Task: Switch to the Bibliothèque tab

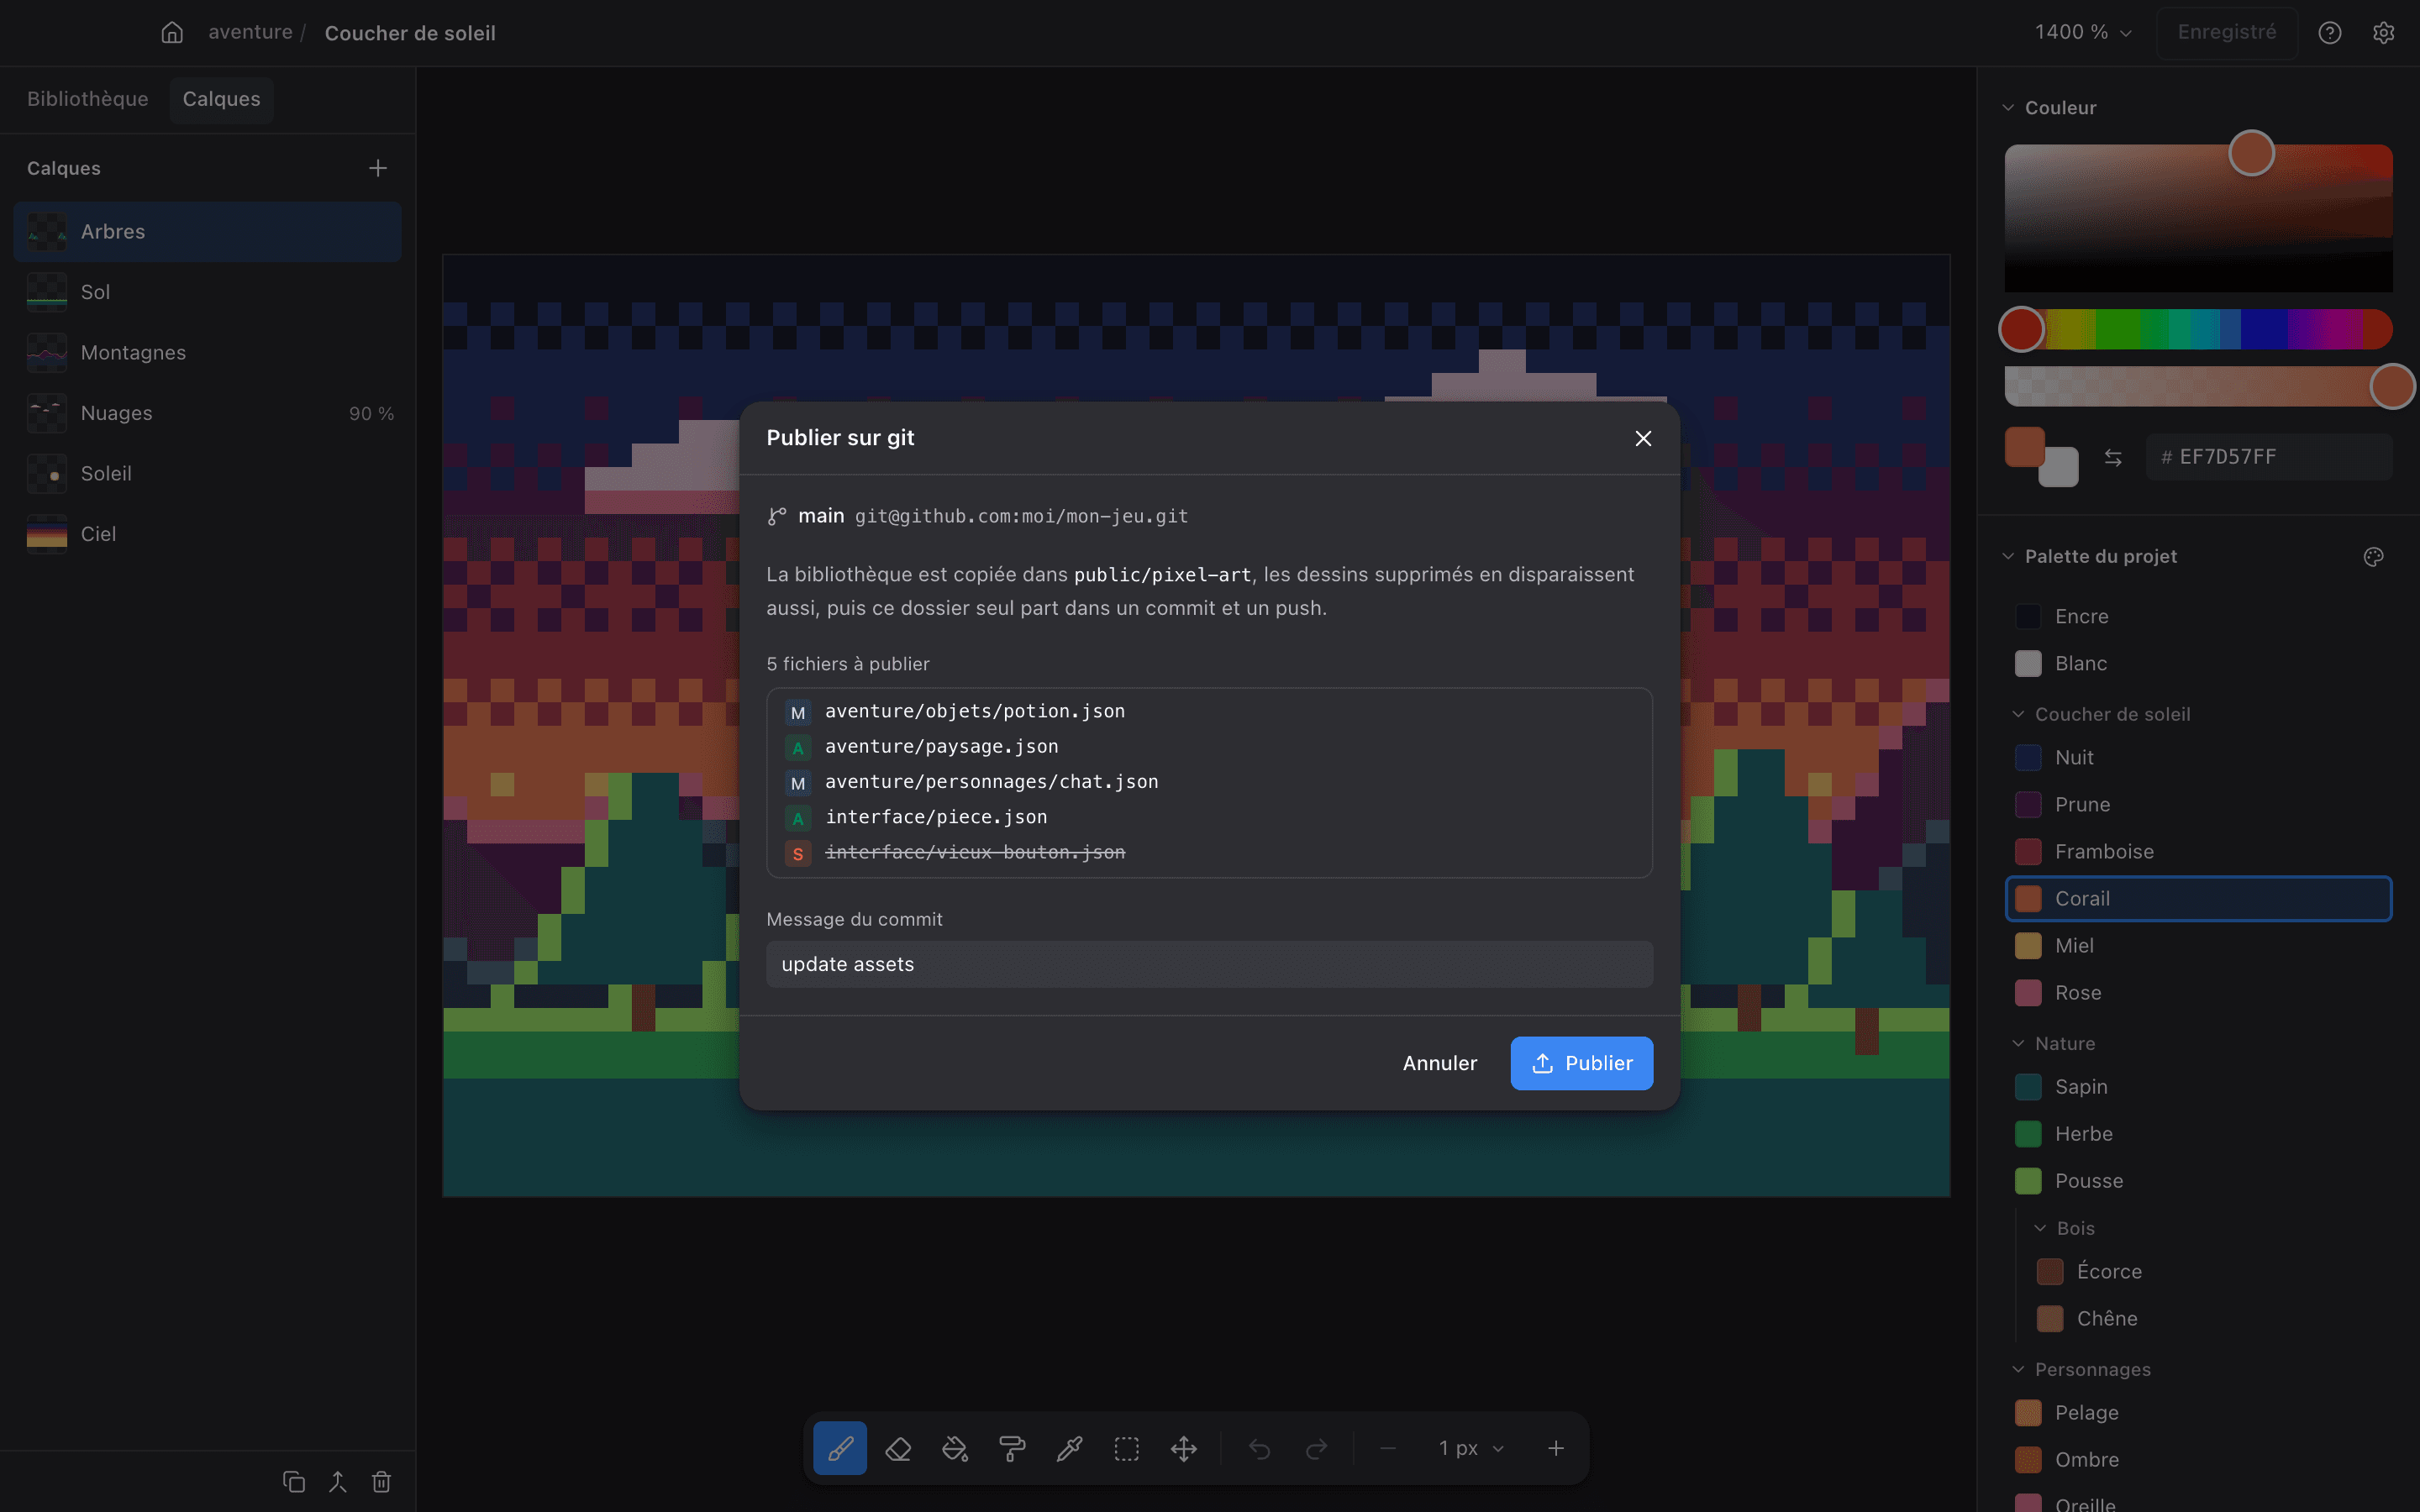Action: coord(88,99)
